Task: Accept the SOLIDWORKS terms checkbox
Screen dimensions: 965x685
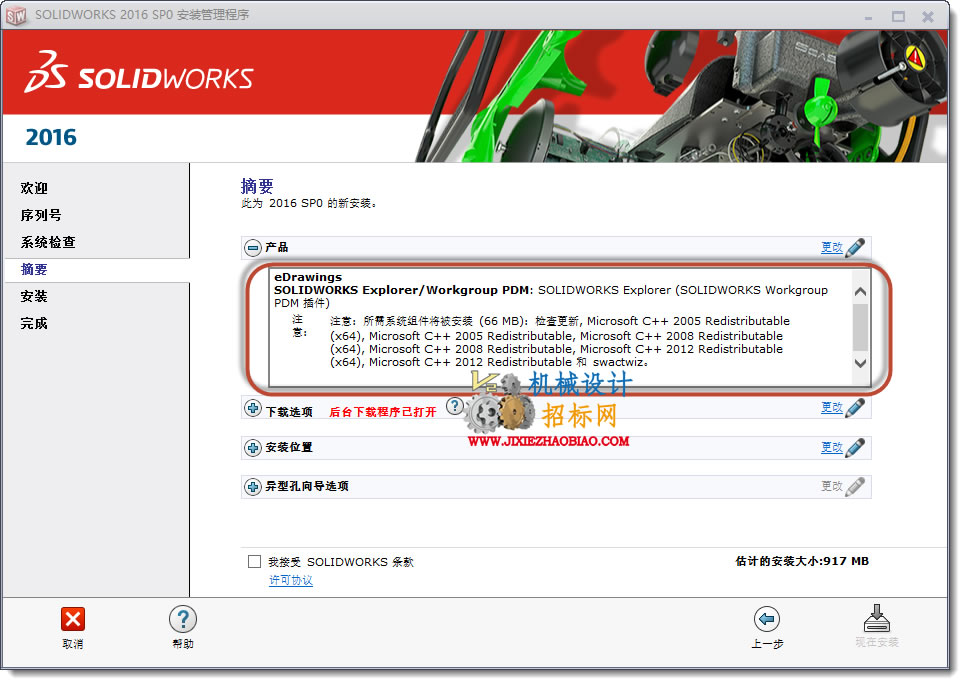Action: pyautogui.click(x=254, y=561)
